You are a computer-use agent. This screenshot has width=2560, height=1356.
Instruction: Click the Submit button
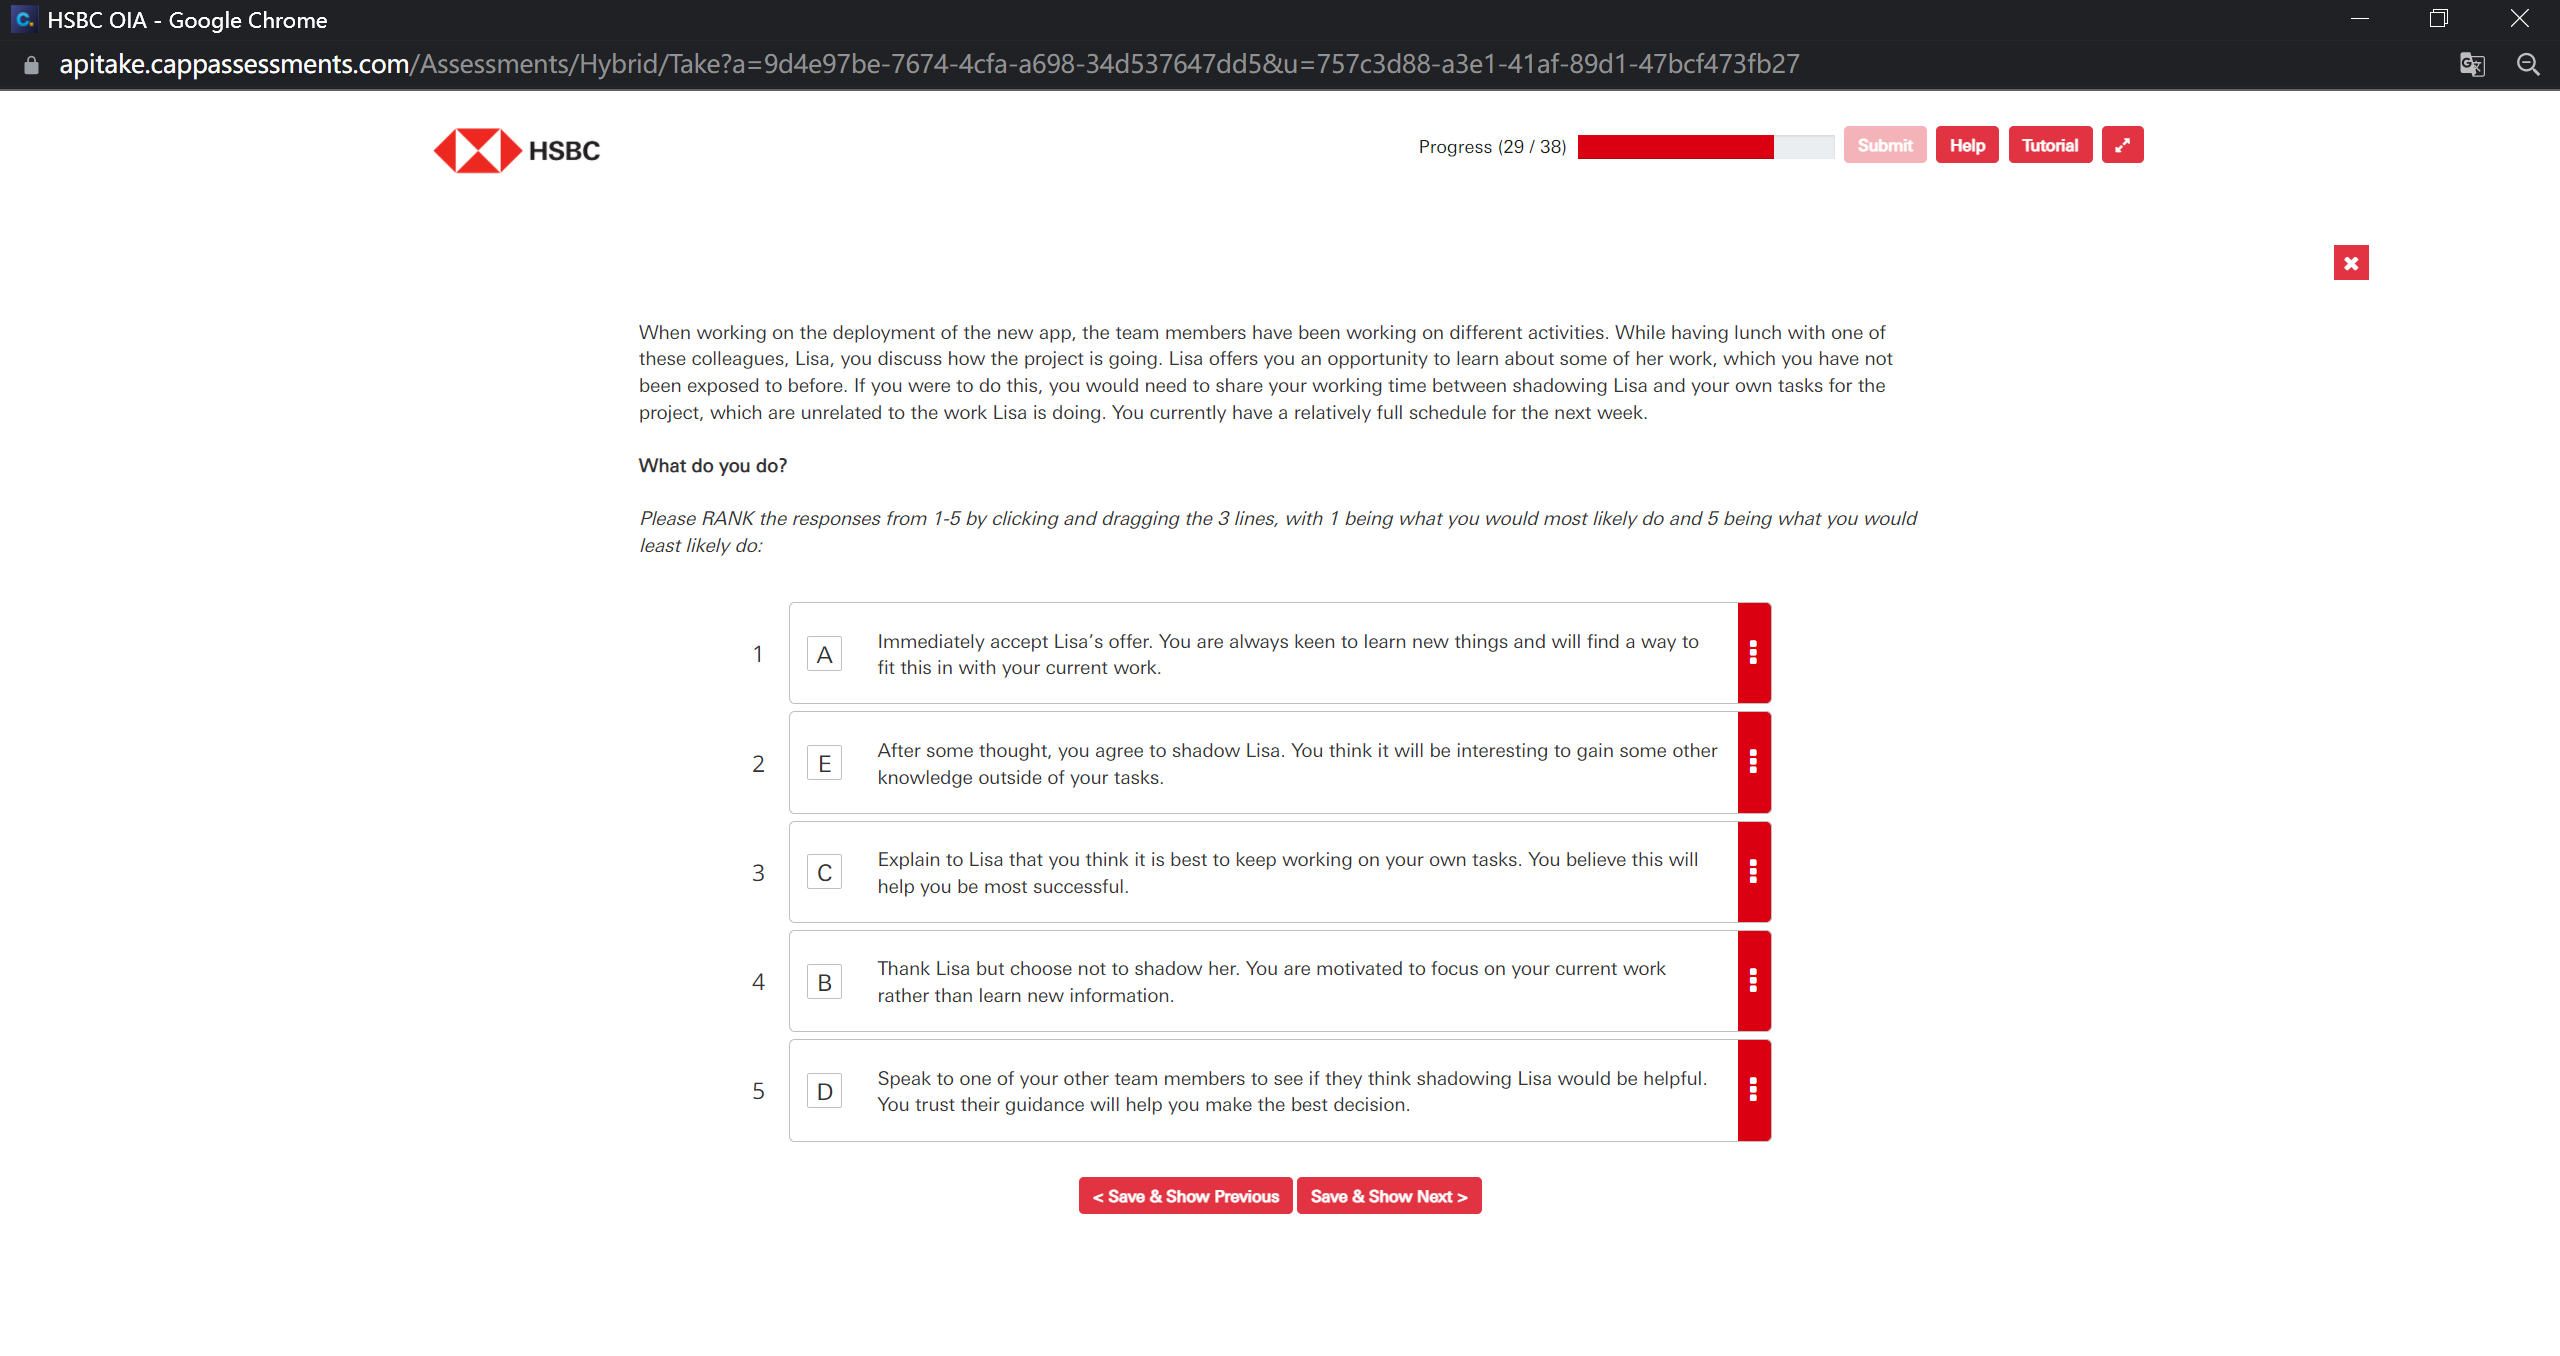click(1883, 144)
